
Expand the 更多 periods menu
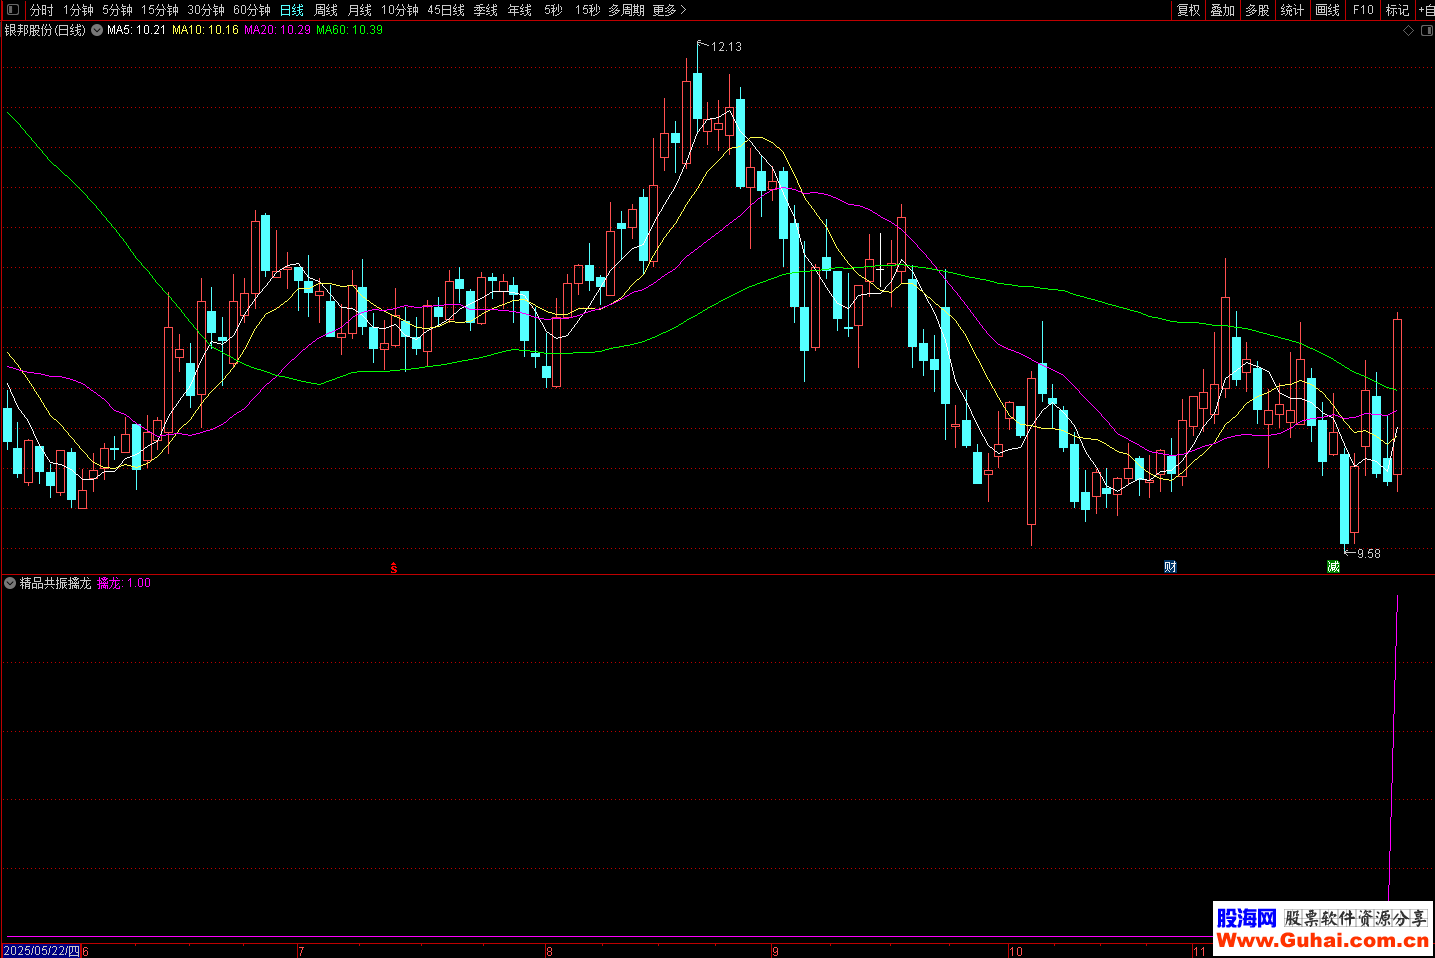[x=669, y=10]
